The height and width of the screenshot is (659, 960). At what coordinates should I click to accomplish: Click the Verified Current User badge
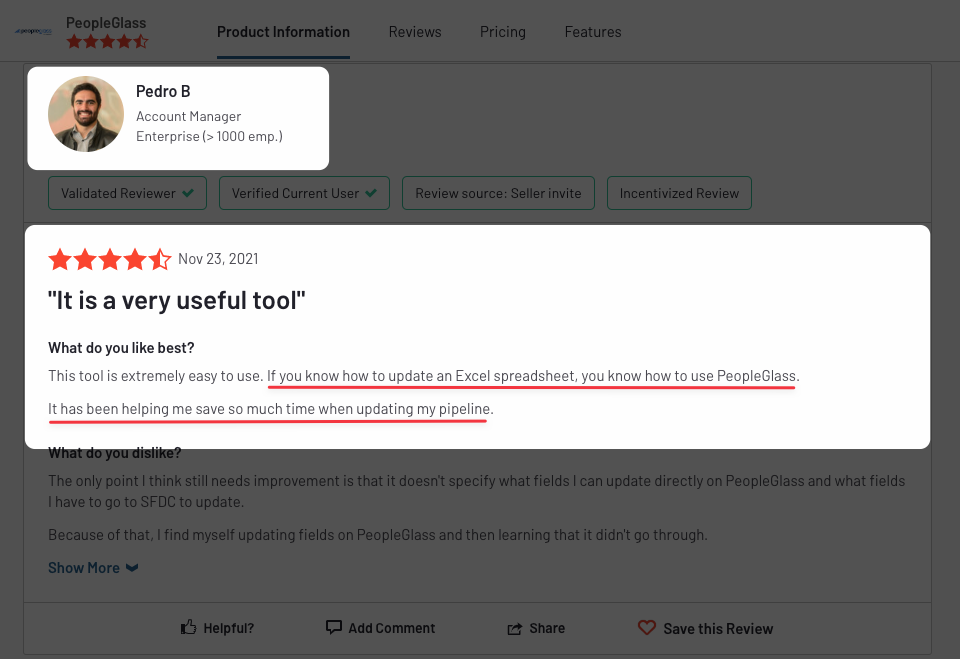tap(304, 193)
